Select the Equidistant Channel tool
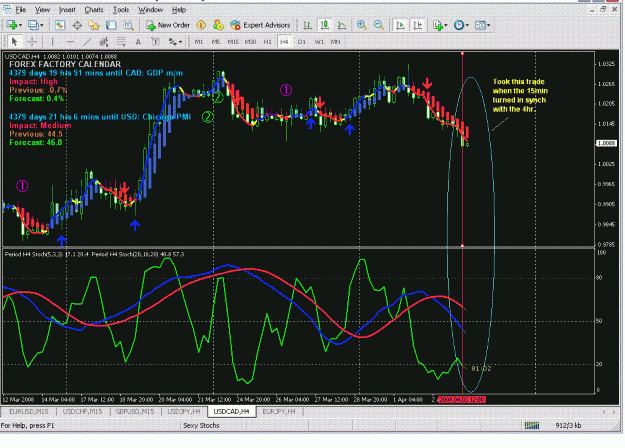The height and width of the screenshot is (448, 625). [x=104, y=41]
